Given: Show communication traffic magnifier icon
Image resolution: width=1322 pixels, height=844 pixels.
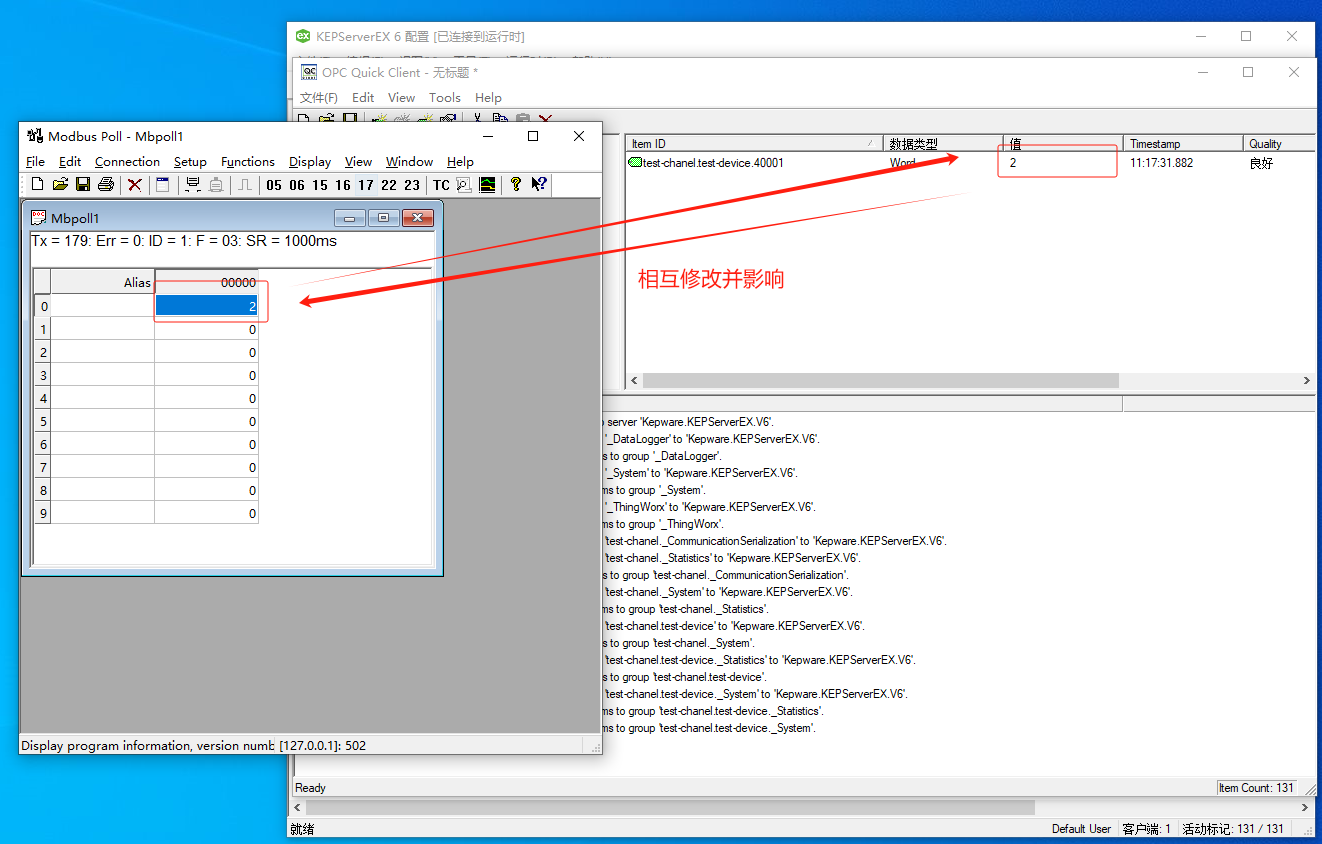Looking at the screenshot, I should (464, 185).
